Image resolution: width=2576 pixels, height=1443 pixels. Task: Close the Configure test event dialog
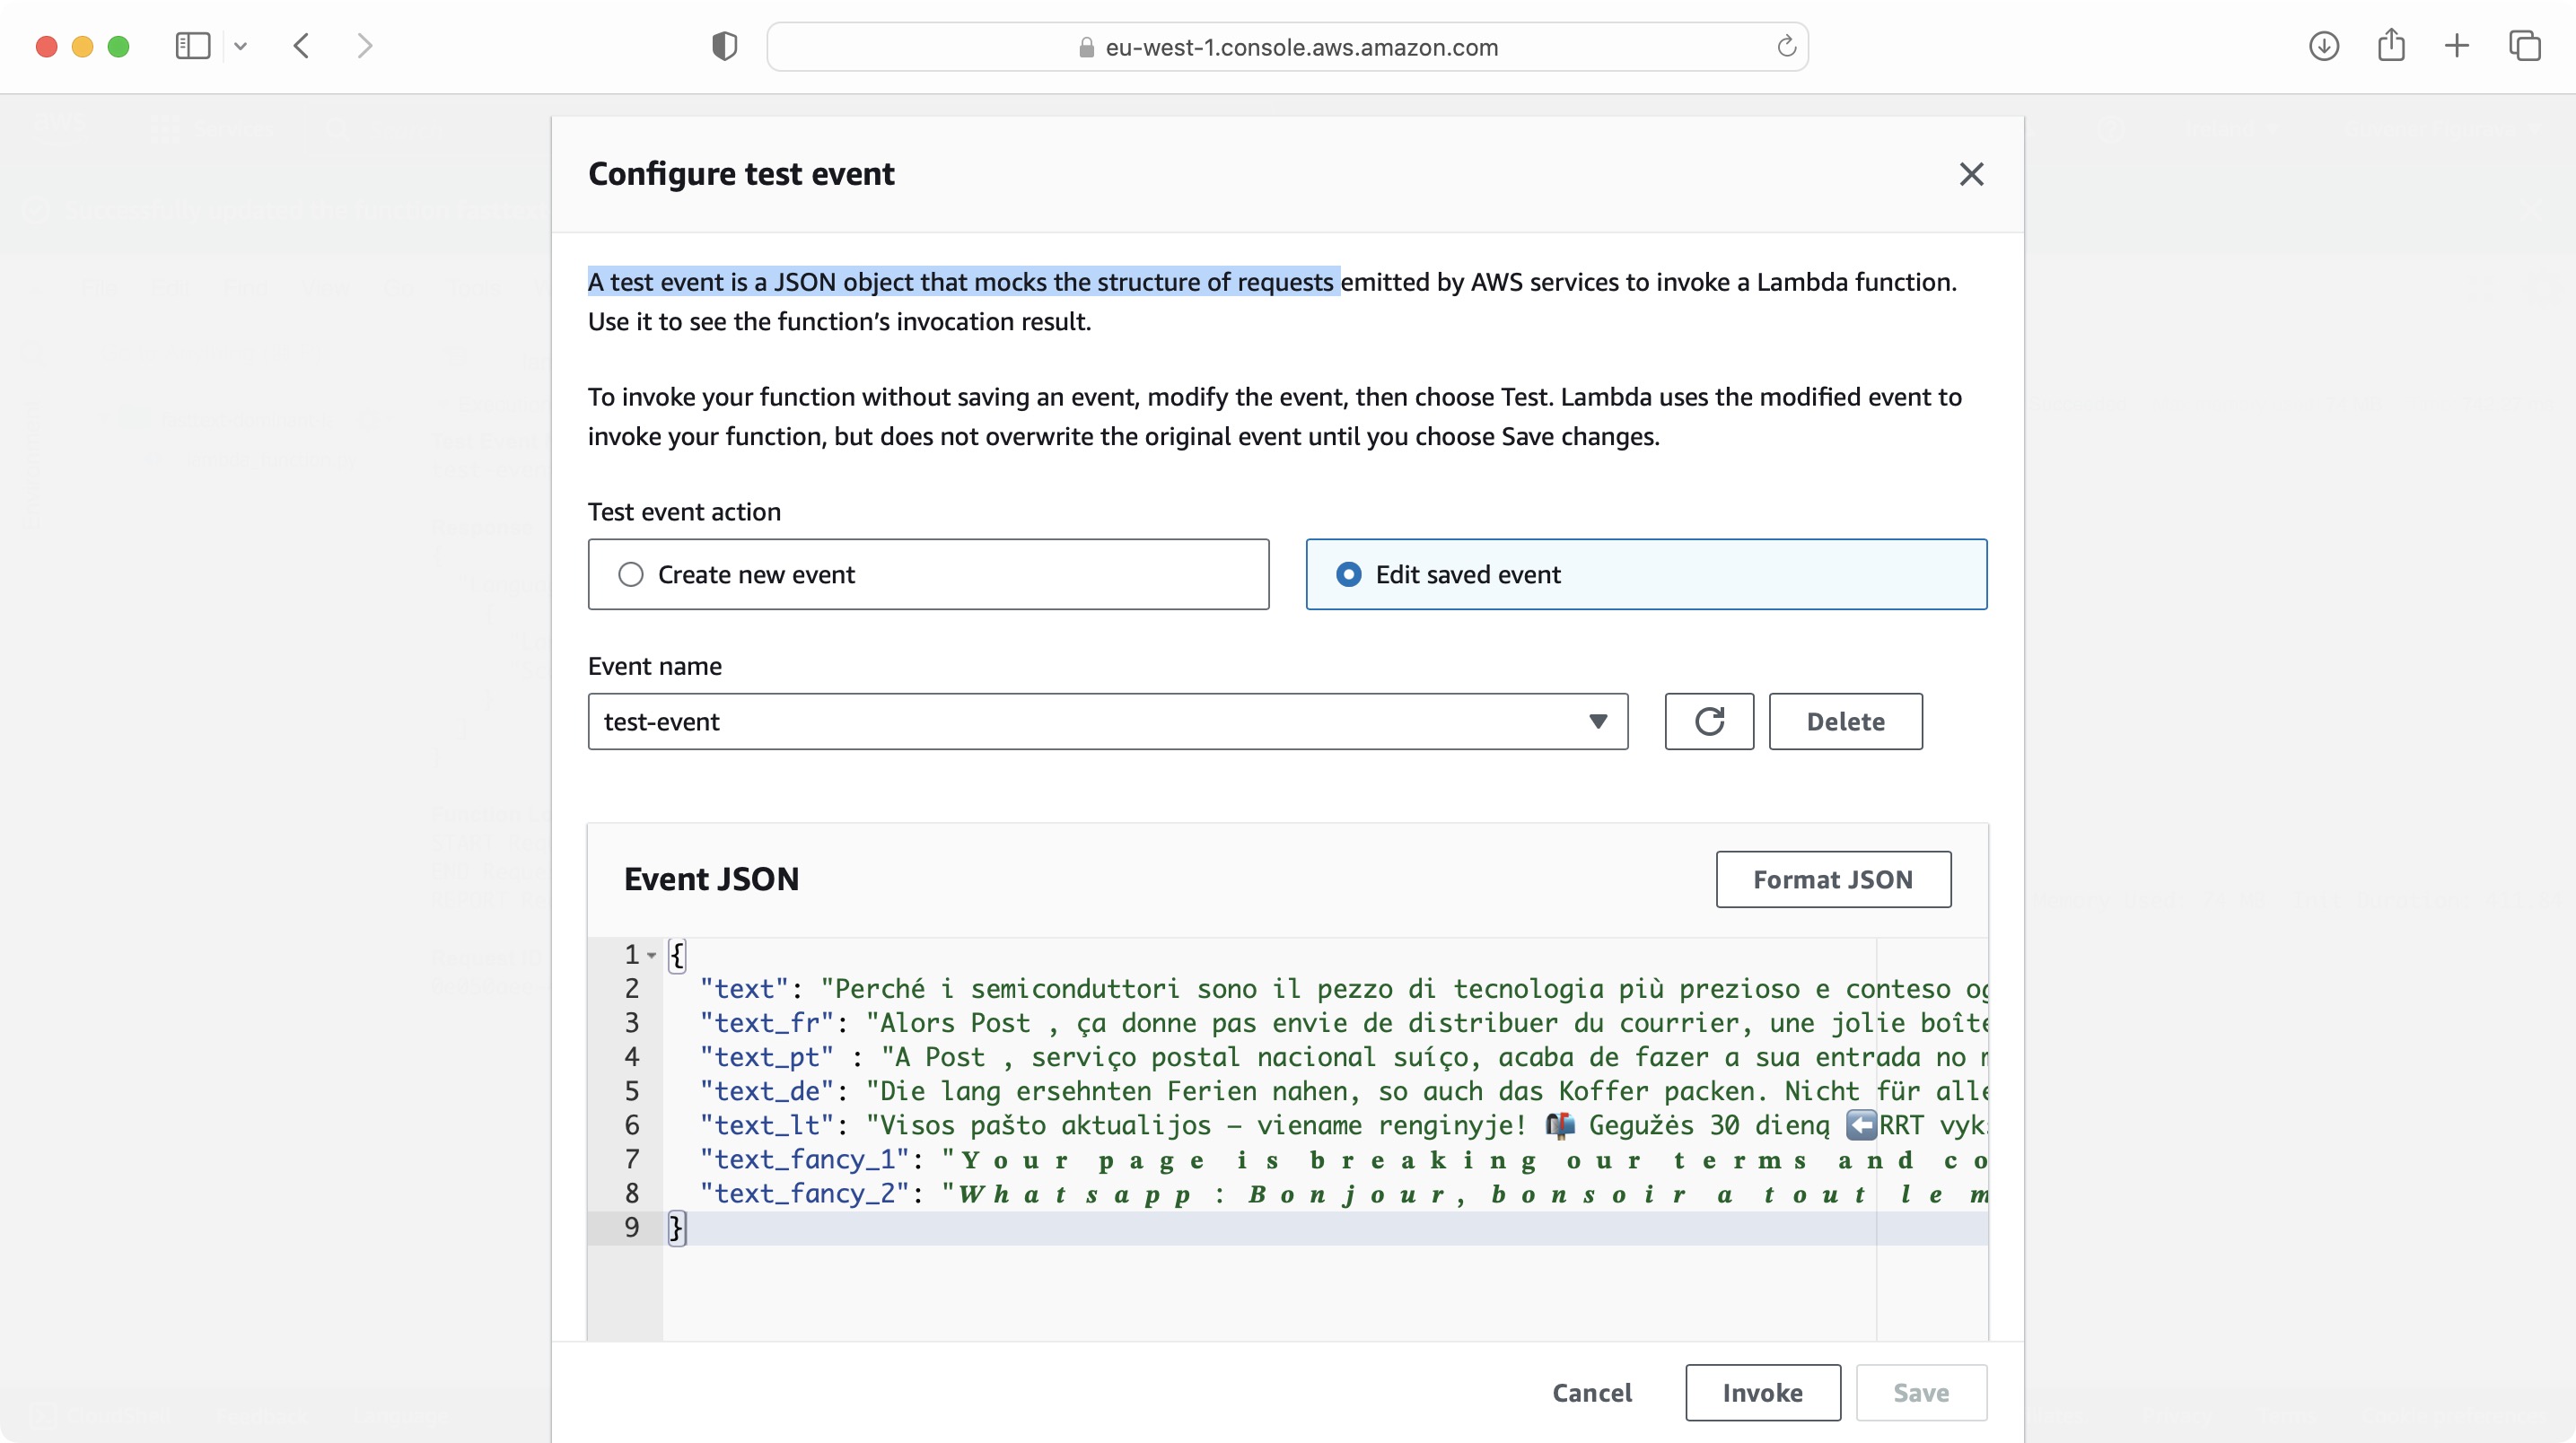click(1970, 174)
